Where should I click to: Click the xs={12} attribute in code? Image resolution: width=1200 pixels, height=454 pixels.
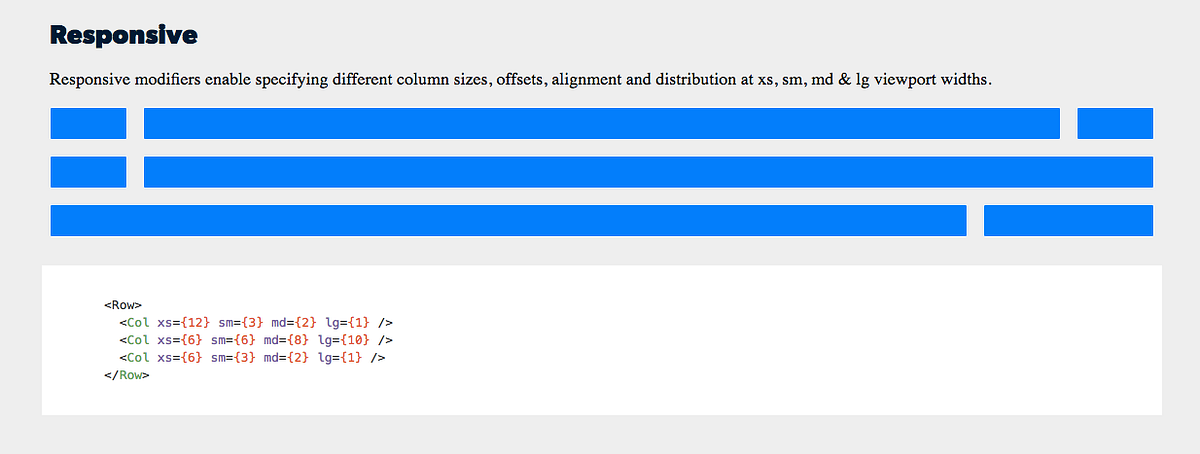[x=184, y=323]
